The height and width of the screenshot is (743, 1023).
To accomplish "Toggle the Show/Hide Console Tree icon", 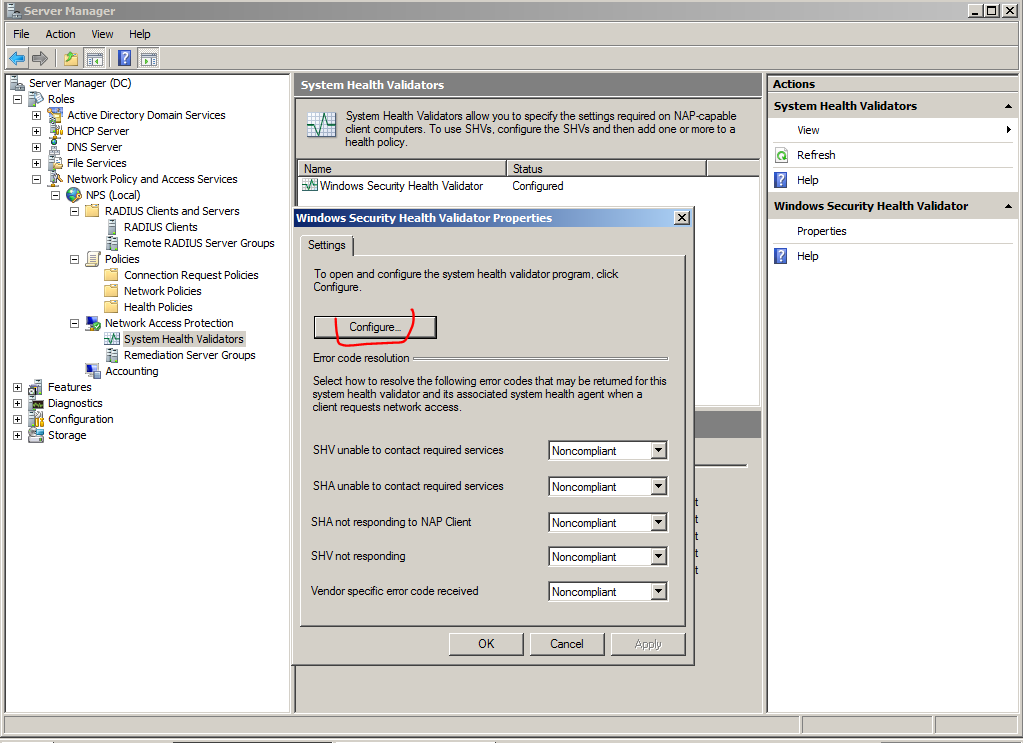I will pos(94,59).
